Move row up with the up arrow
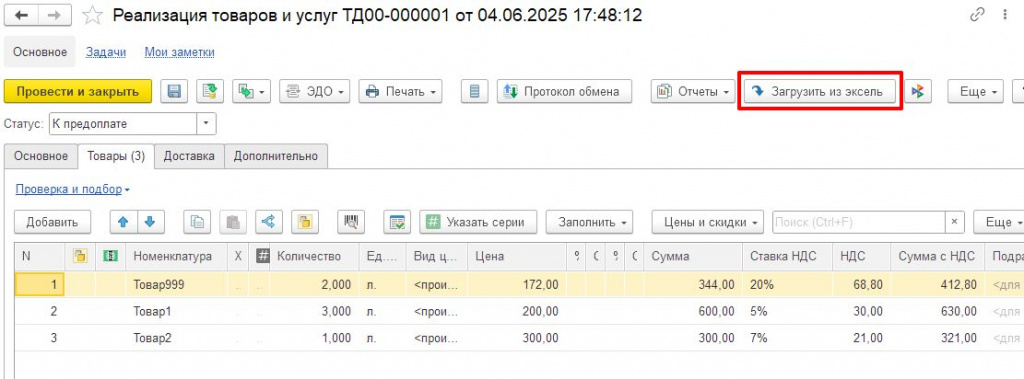The width and height of the screenshot is (1024, 379). [123, 222]
